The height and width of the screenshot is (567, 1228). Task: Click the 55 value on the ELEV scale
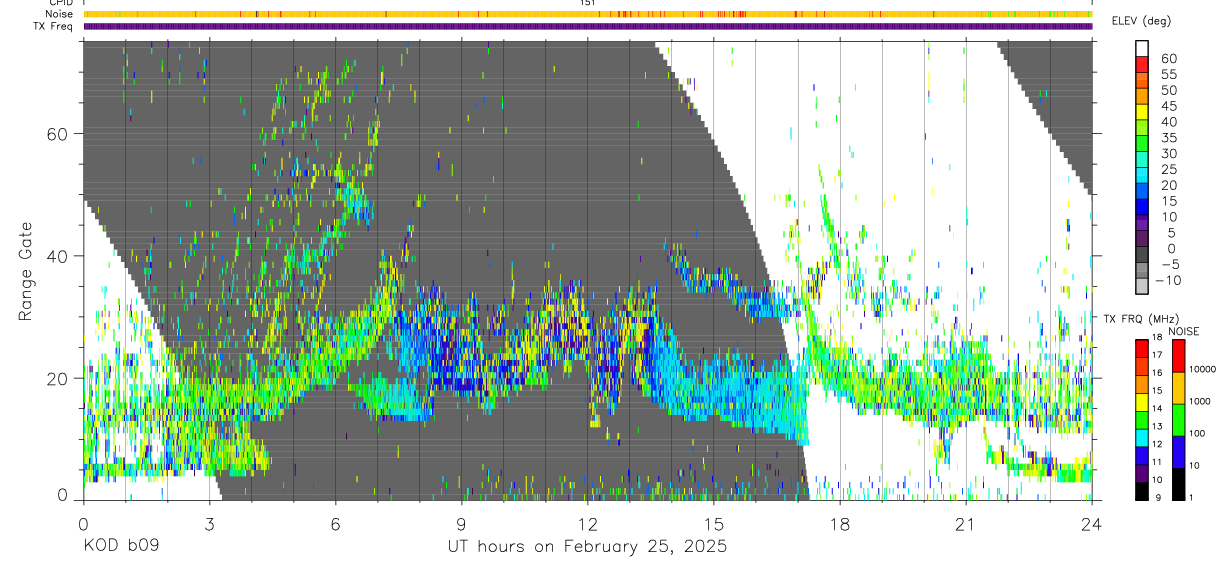1169,74
